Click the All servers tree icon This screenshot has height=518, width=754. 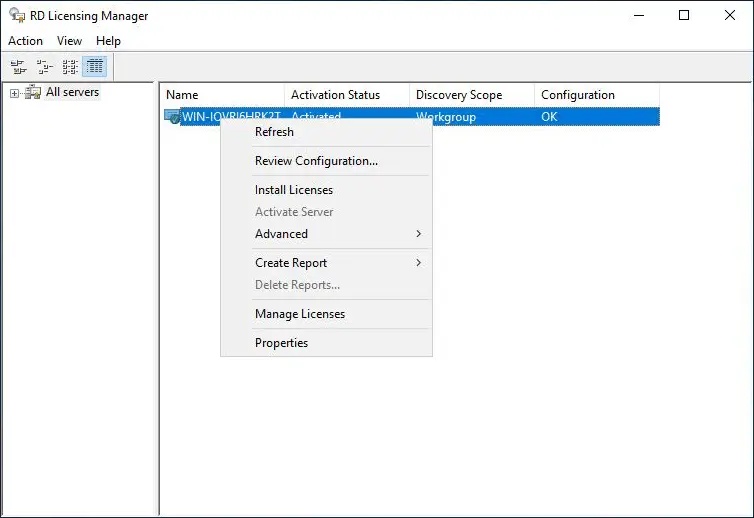pos(33,92)
